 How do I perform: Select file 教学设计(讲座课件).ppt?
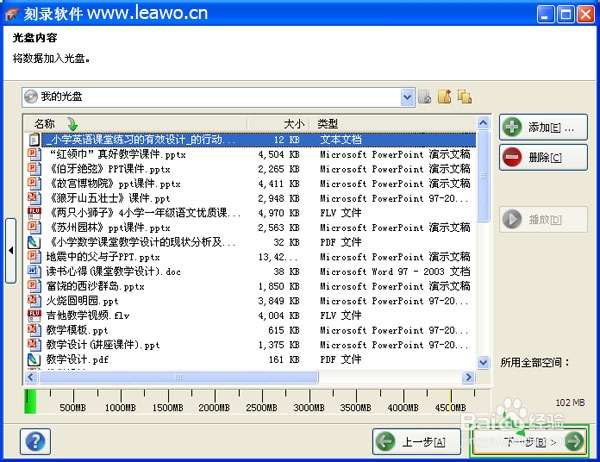tap(251, 345)
